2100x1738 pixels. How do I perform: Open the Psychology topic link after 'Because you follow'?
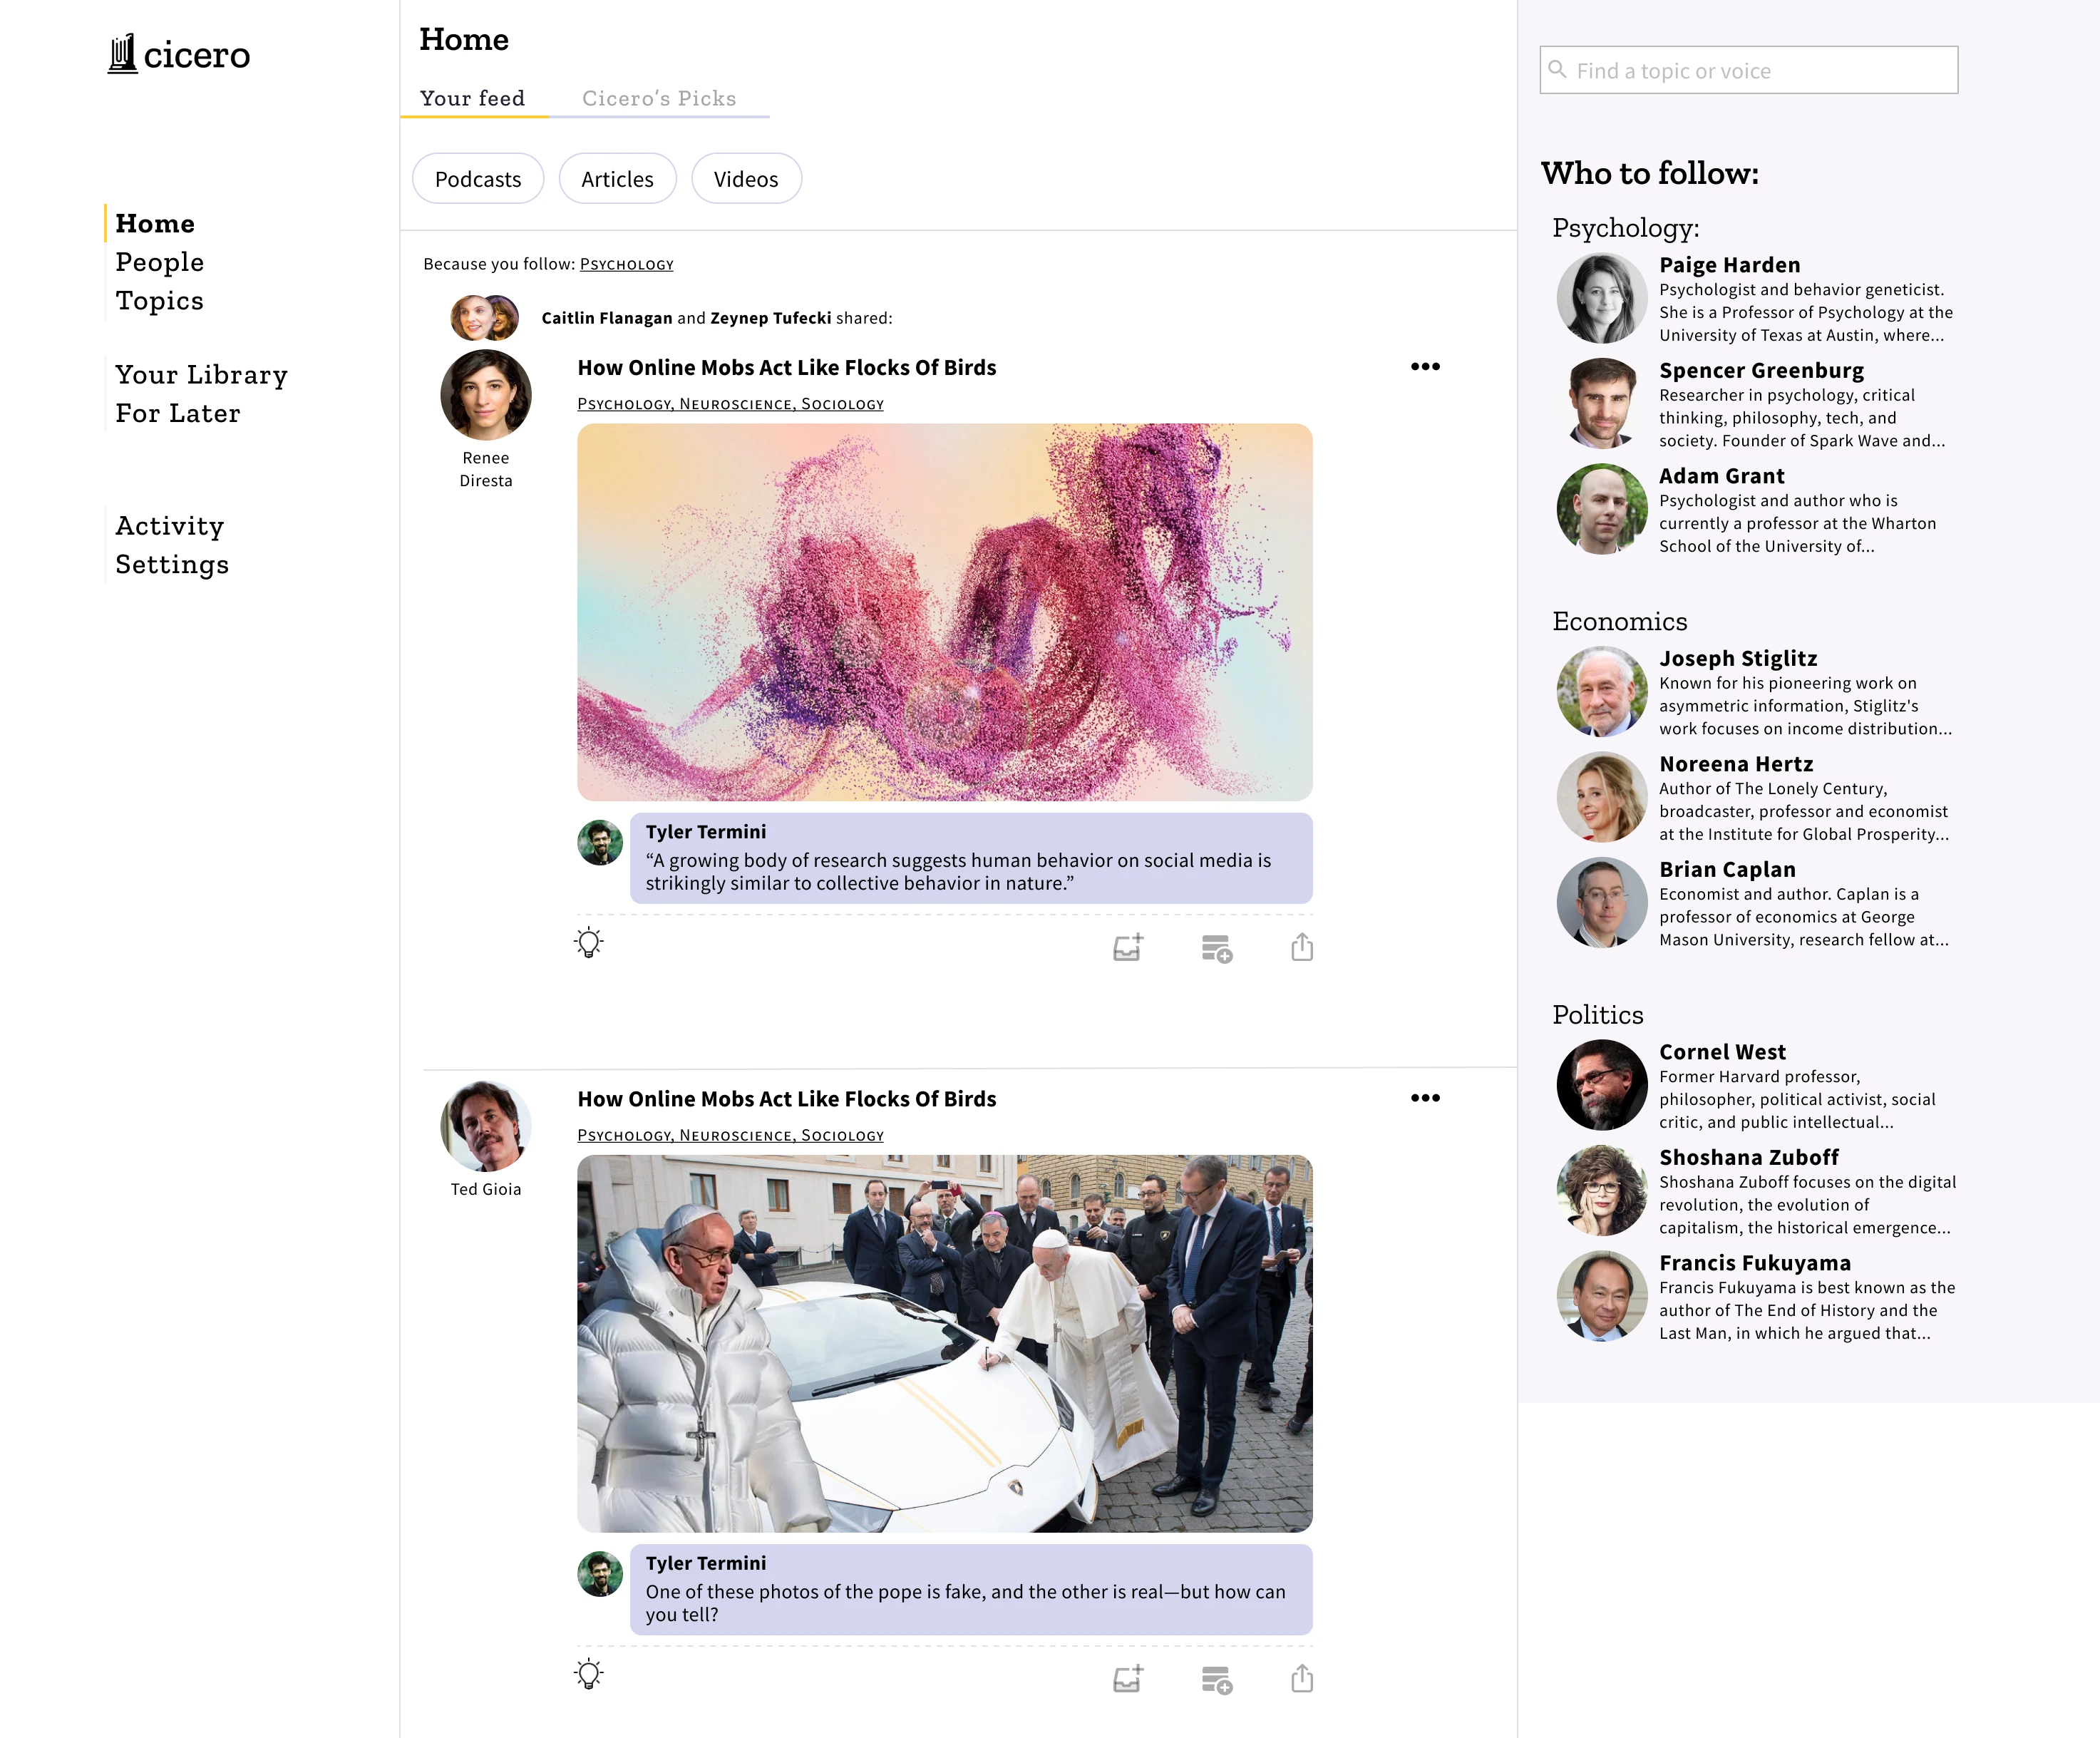(626, 264)
